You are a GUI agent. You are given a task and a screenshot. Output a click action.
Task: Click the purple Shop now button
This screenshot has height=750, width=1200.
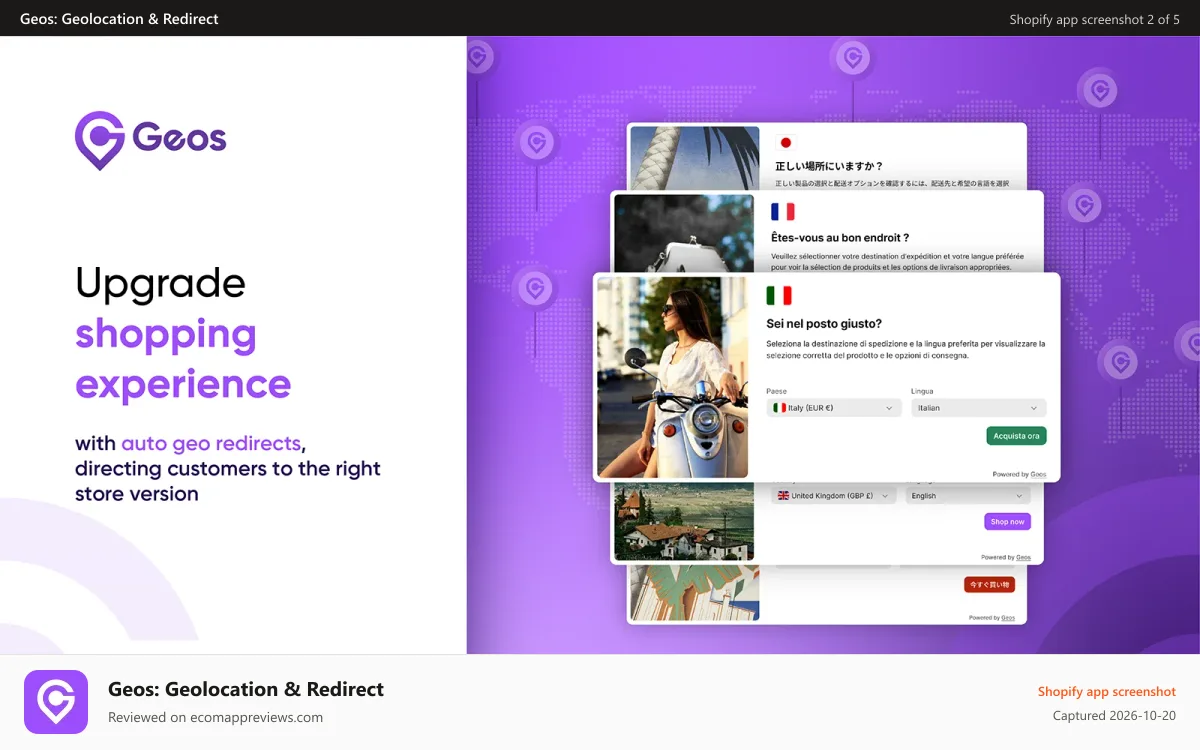click(x=1007, y=522)
